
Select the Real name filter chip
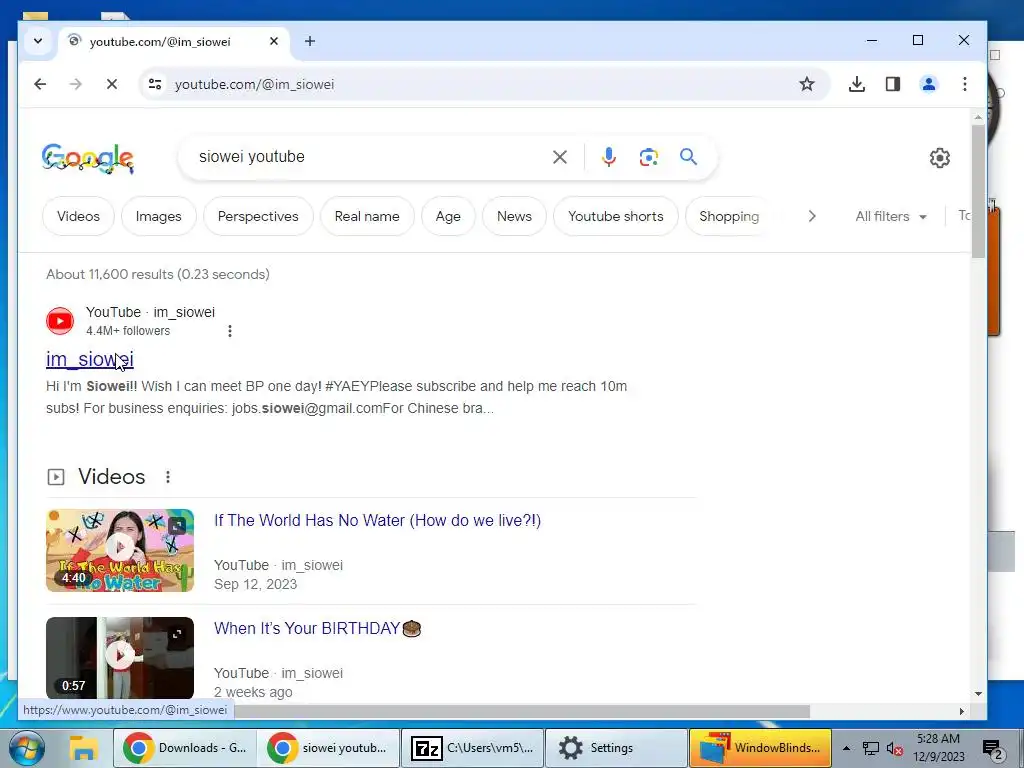point(367,216)
